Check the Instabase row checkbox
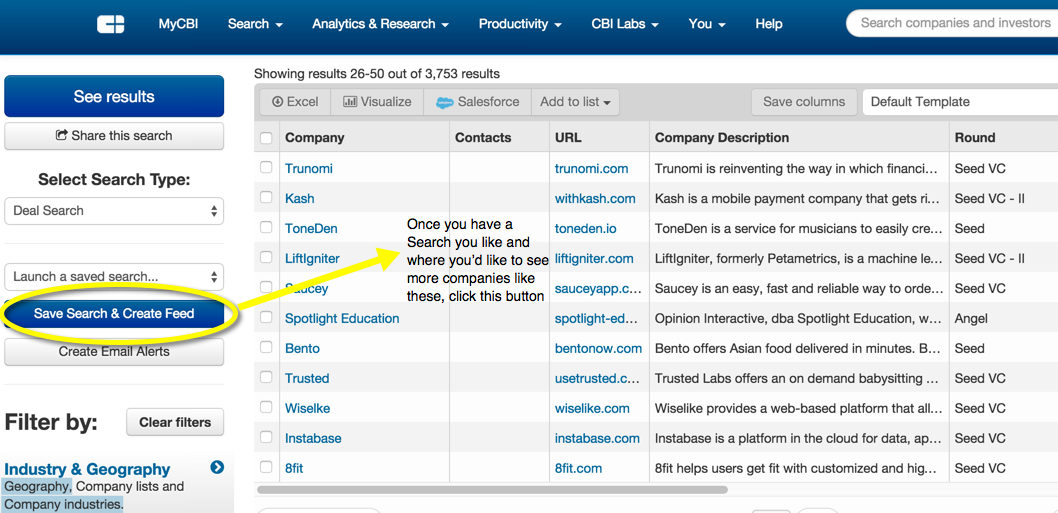Image resolution: width=1058 pixels, height=513 pixels. point(267,437)
